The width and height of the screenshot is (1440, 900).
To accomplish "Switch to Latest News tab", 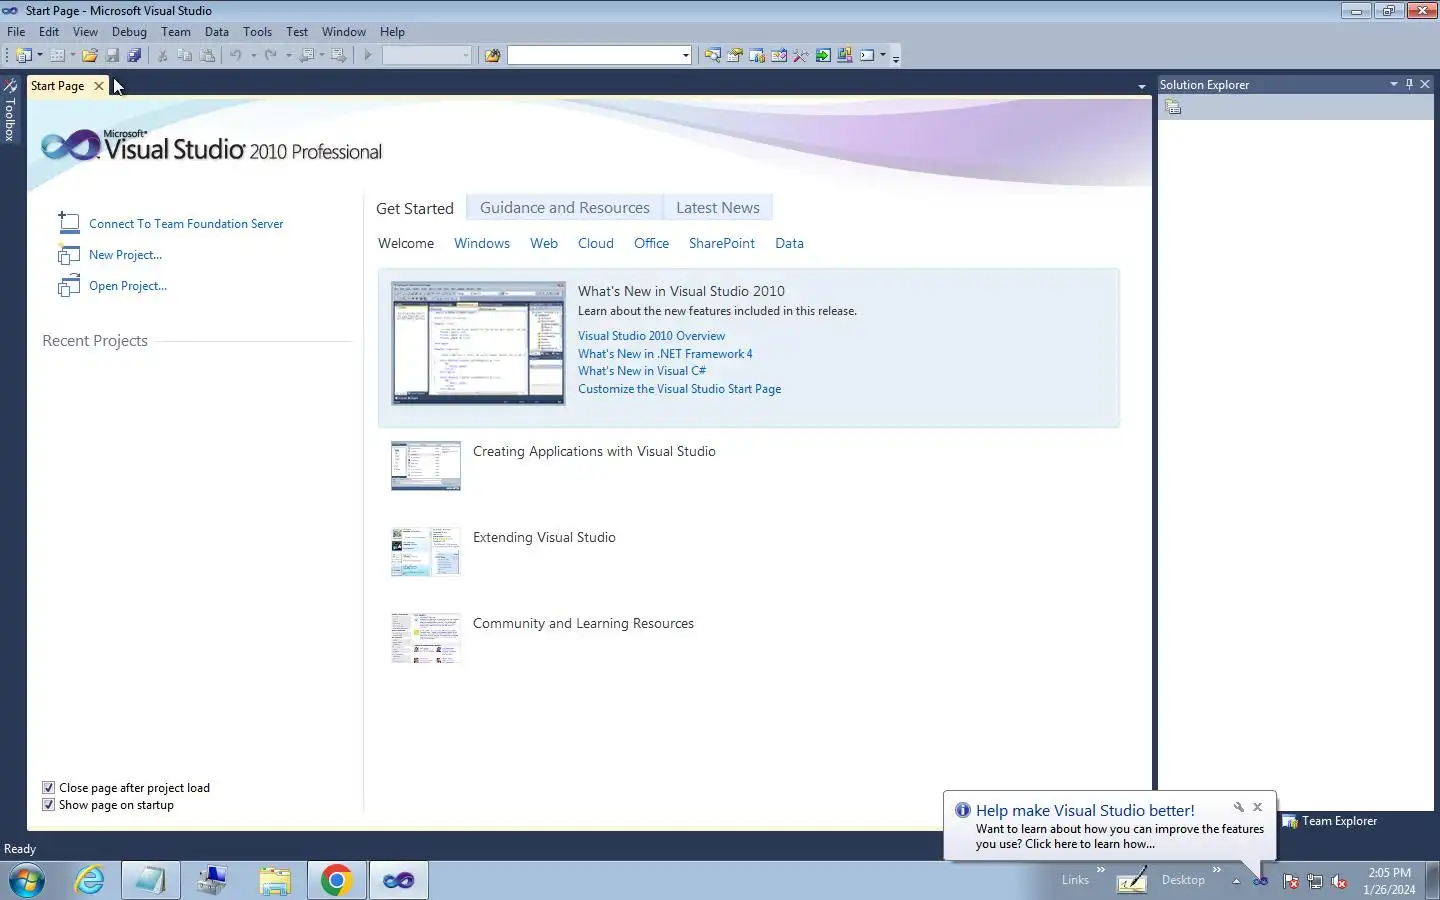I will 718,207.
